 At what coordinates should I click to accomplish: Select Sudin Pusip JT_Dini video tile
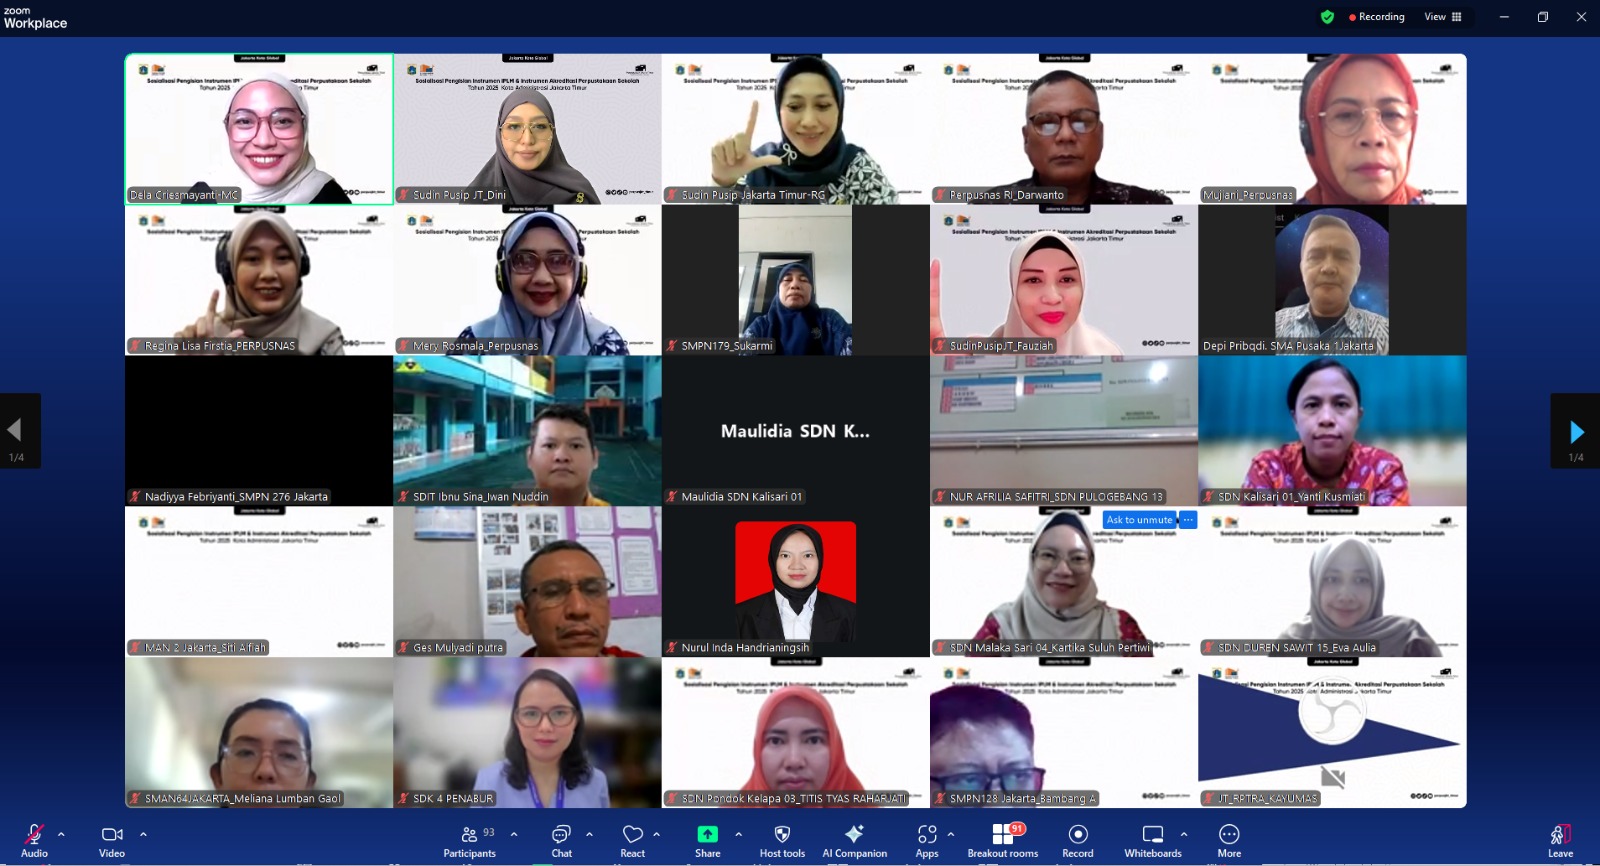pos(527,129)
